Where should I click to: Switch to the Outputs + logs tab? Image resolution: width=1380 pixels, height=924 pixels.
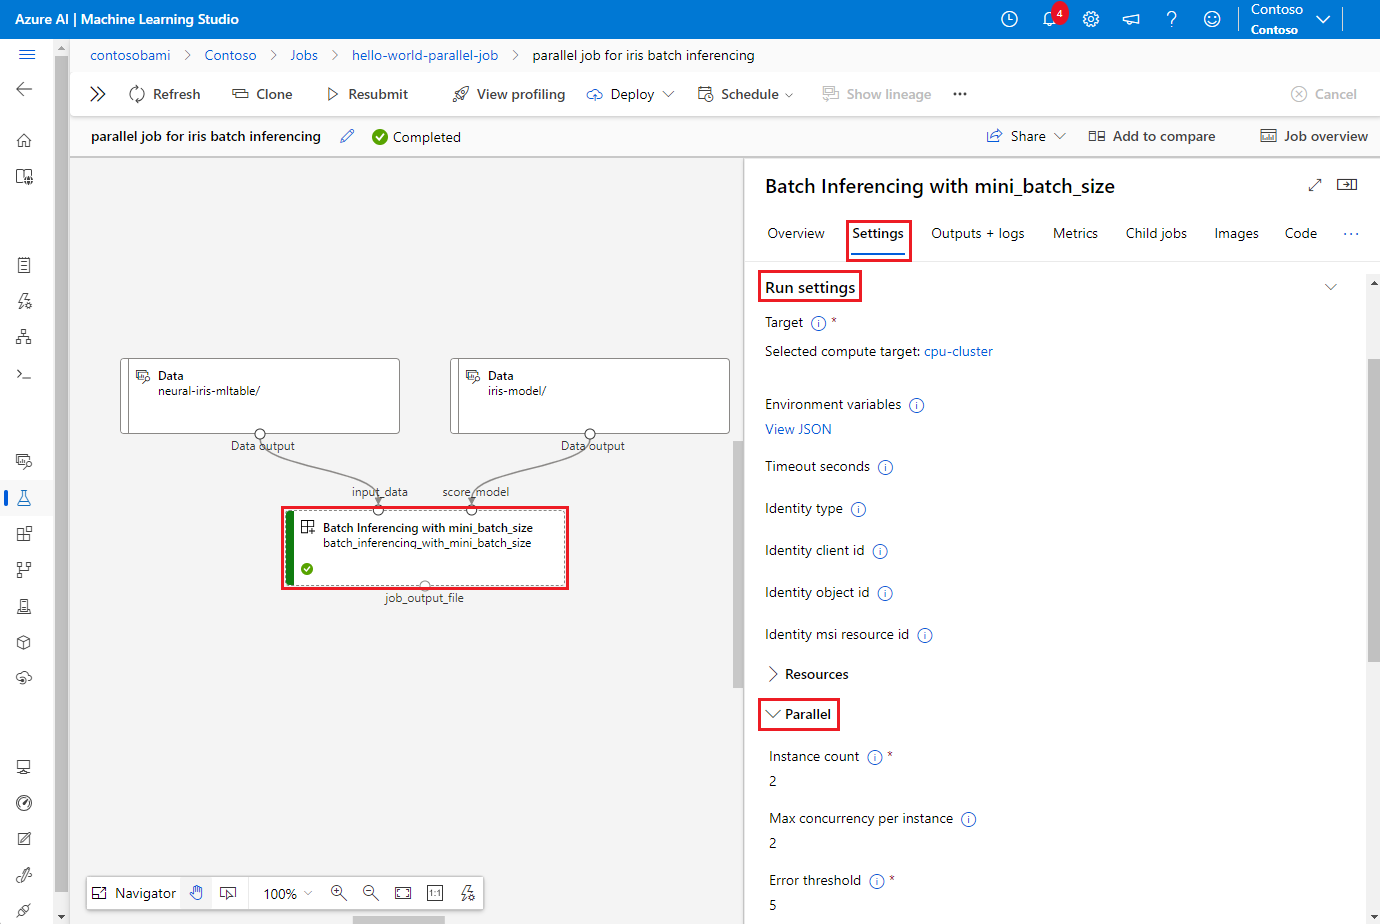point(977,233)
